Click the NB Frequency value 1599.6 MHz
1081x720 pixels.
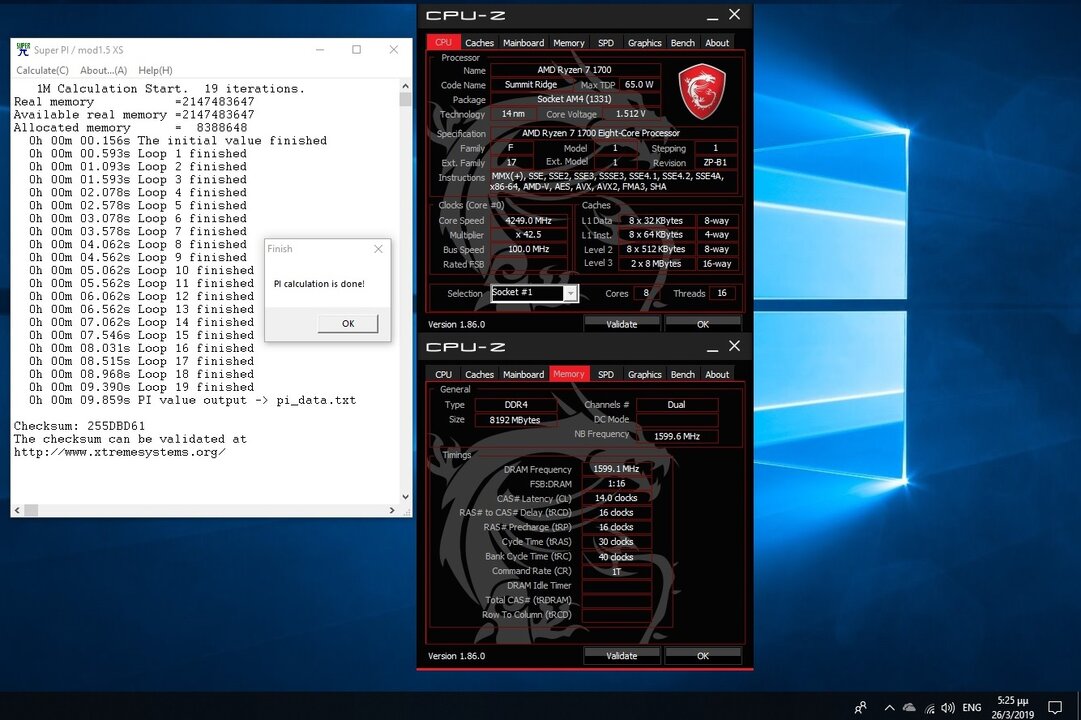[x=677, y=437]
